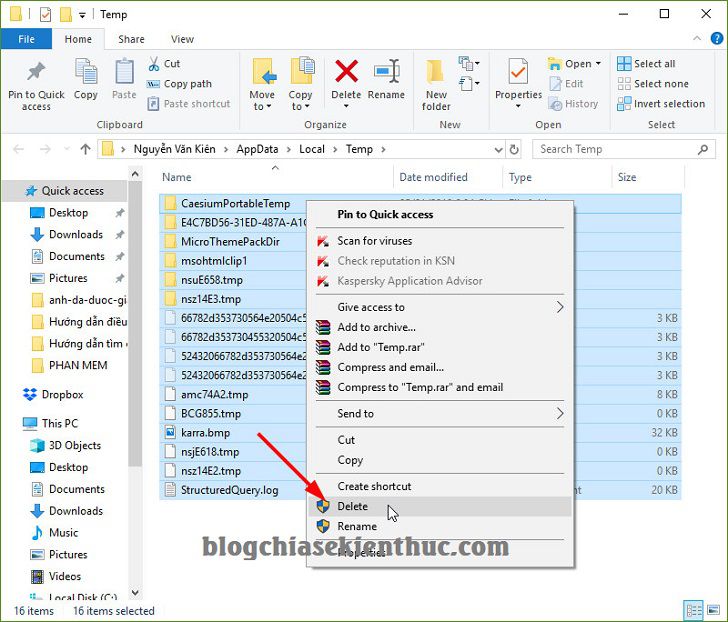
Task: Switch to large icons view toggle
Action: click(713, 609)
